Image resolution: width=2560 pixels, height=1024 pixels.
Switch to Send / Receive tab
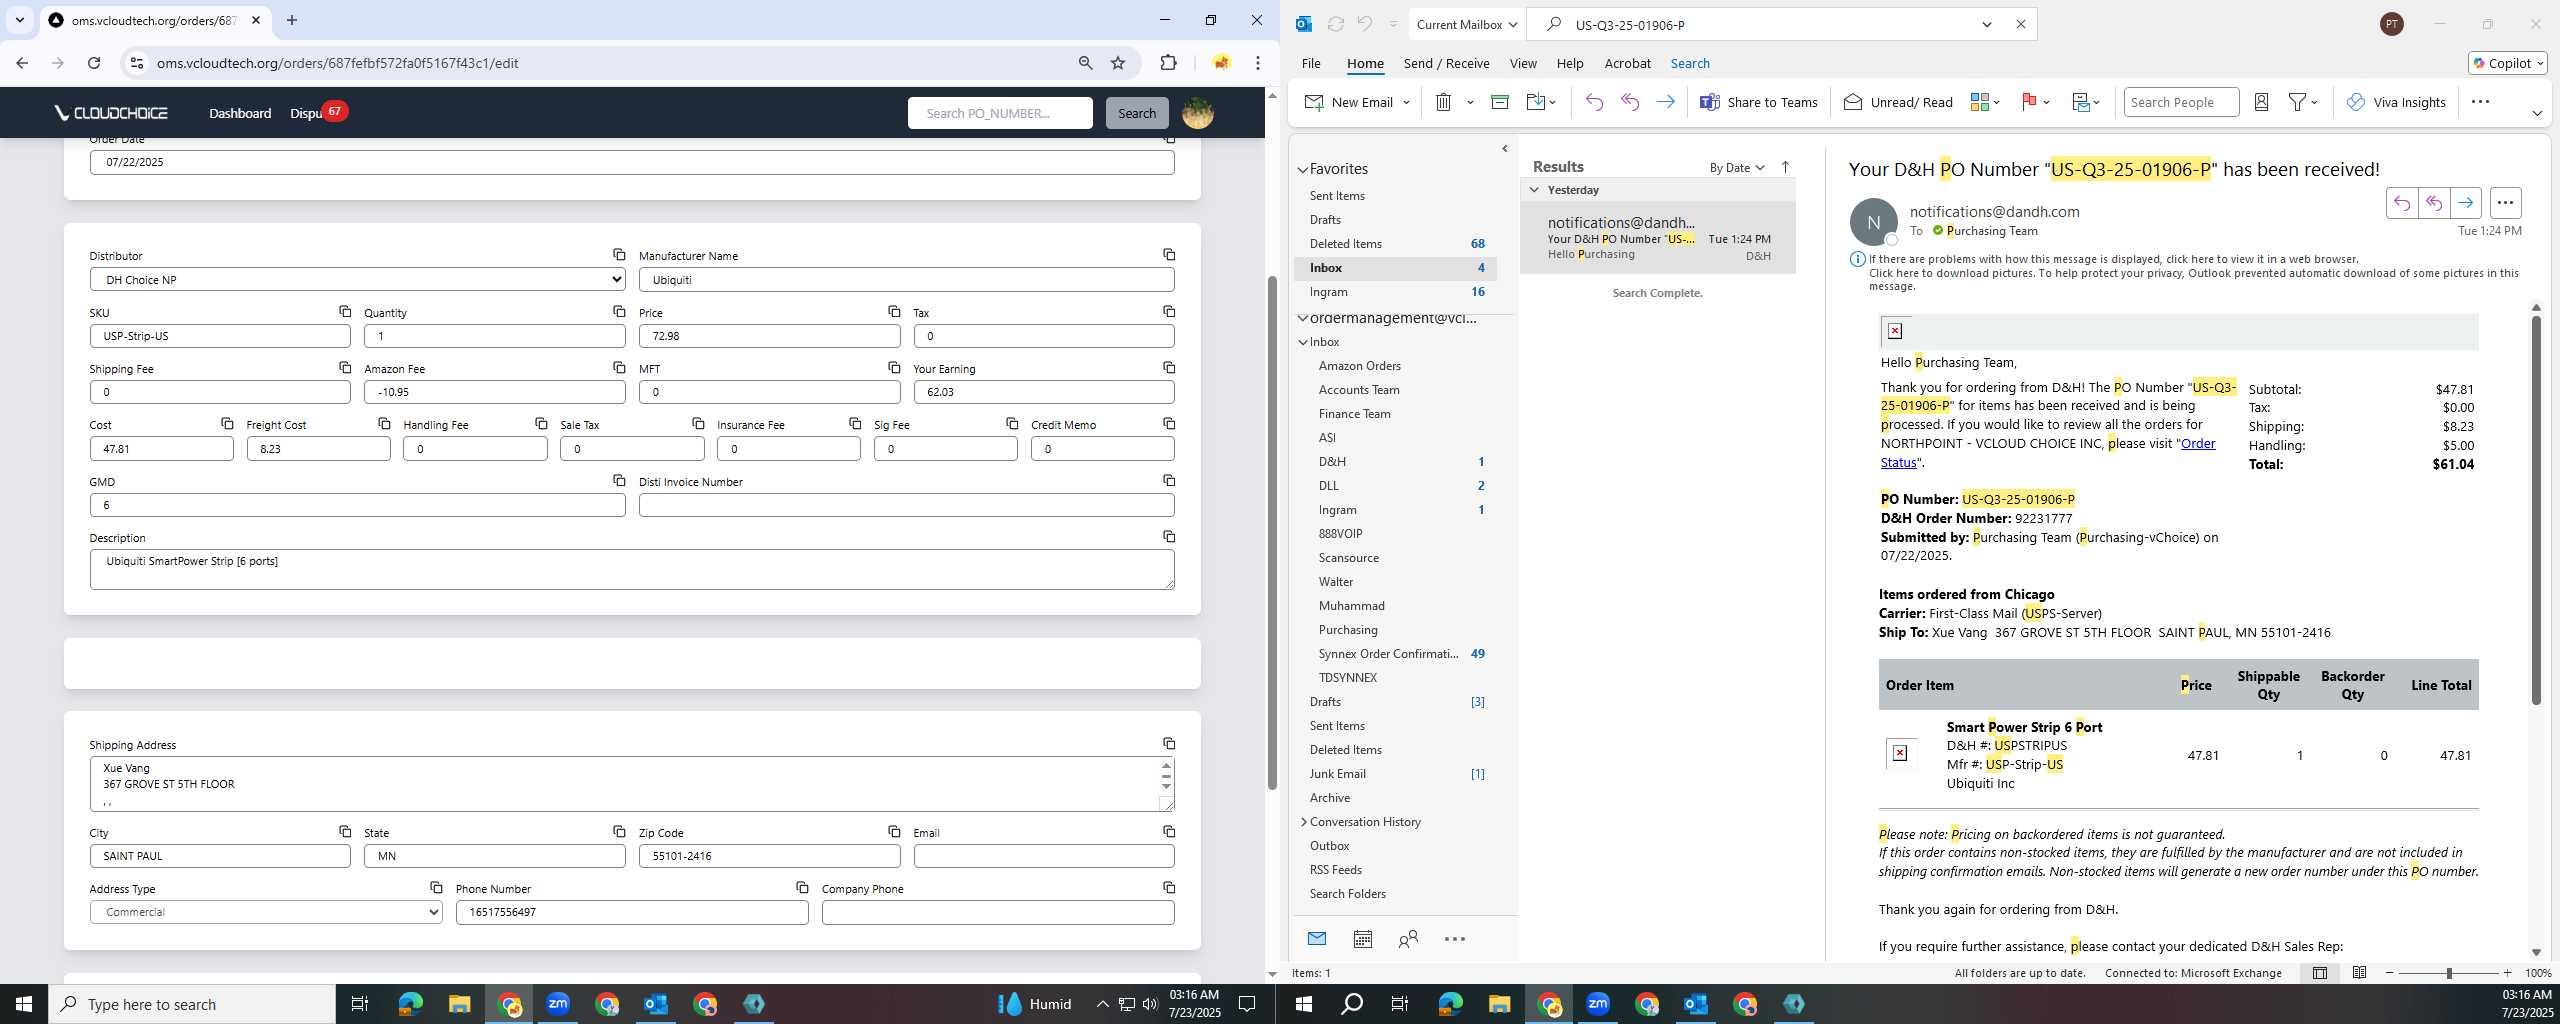[1446, 63]
